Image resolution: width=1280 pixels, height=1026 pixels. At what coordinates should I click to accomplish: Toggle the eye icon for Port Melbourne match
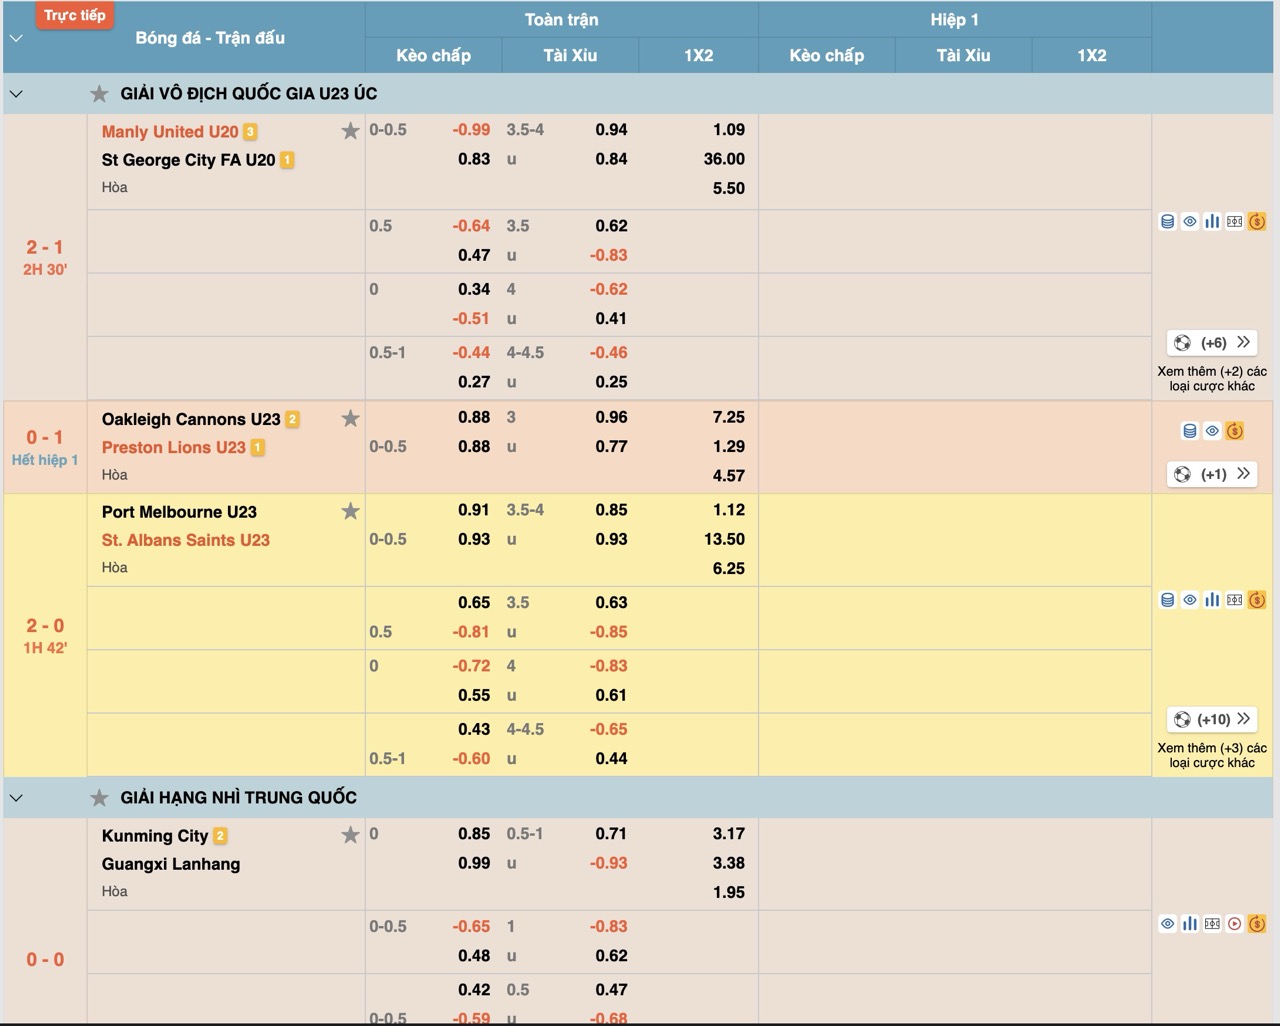click(x=1190, y=600)
